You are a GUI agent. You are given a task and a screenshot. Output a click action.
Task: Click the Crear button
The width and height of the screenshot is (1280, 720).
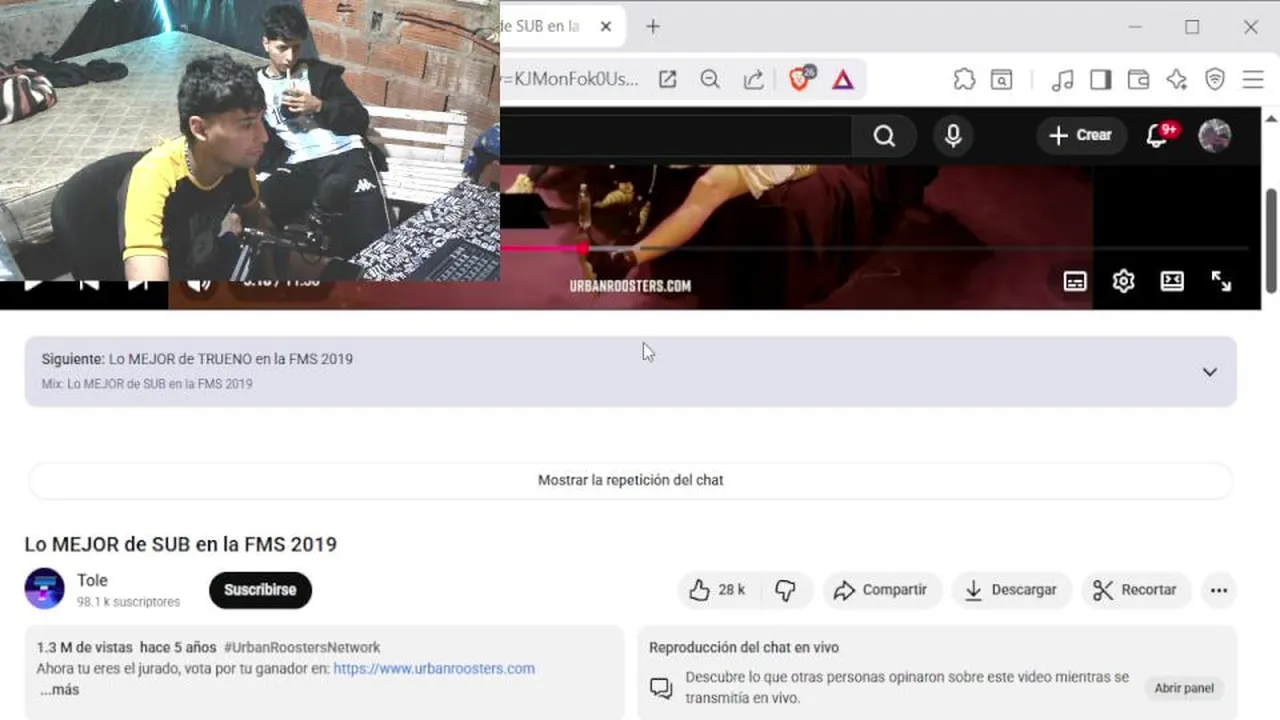tap(1081, 135)
